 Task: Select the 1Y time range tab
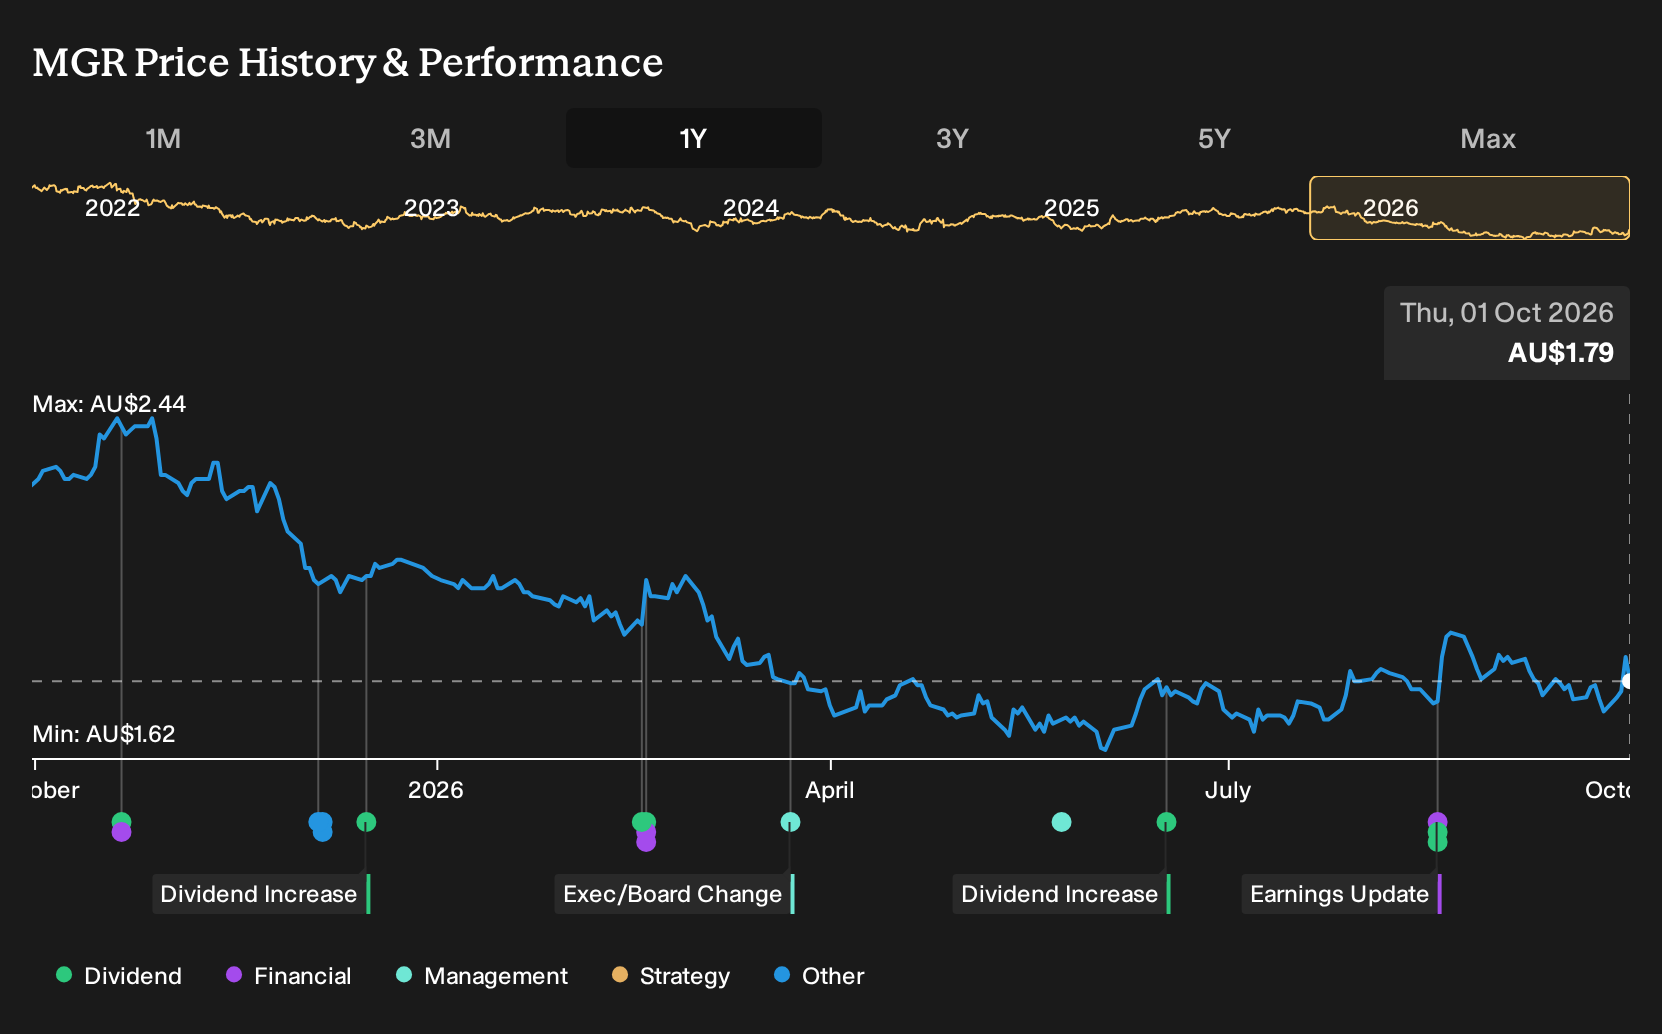coord(694,138)
